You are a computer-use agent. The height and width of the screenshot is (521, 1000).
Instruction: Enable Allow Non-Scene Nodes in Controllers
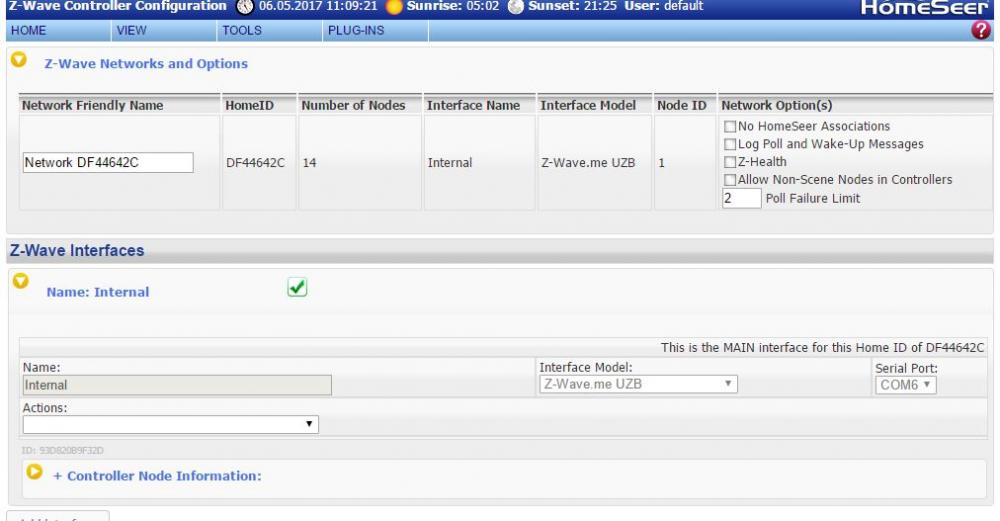[730, 180]
